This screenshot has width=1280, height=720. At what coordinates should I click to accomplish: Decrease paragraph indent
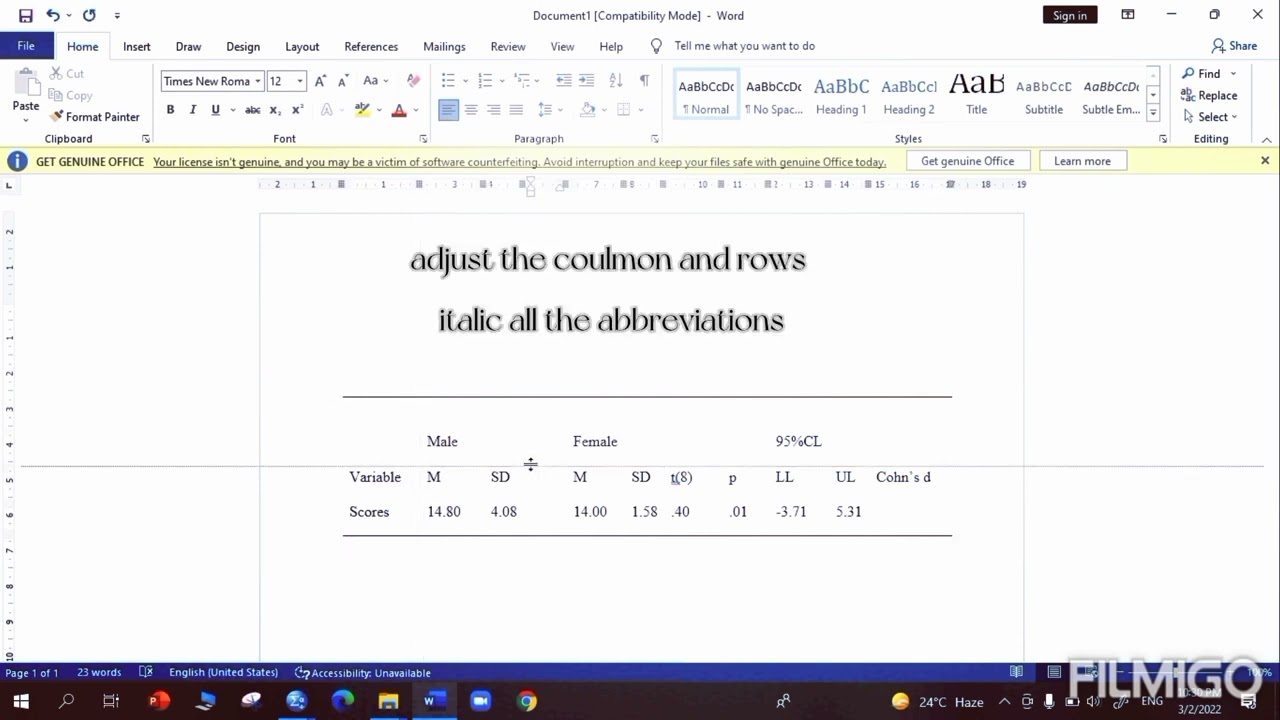pos(564,81)
